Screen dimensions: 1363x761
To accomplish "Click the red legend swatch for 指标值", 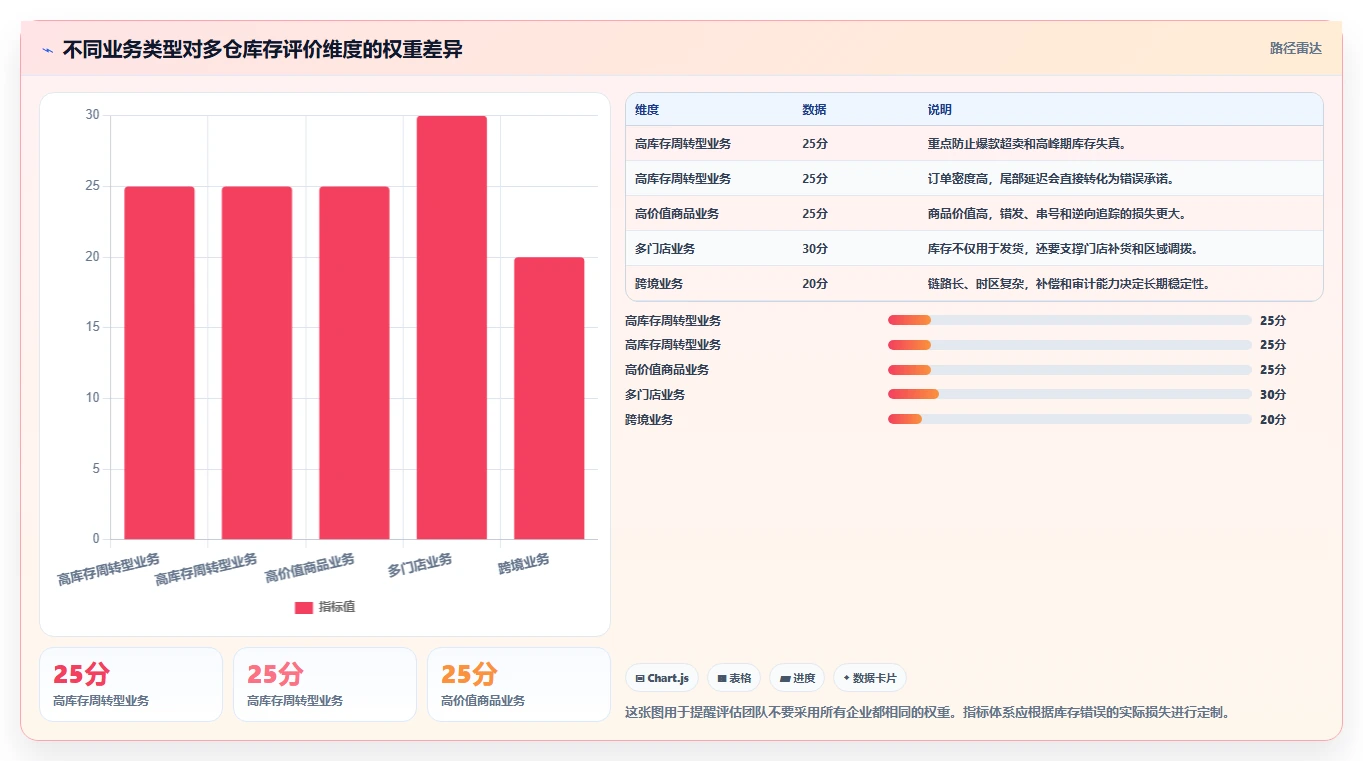I will 304,607.
